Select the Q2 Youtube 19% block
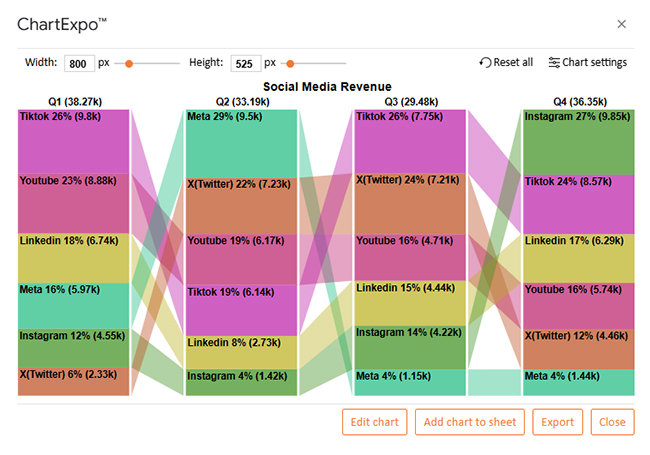 (x=241, y=260)
